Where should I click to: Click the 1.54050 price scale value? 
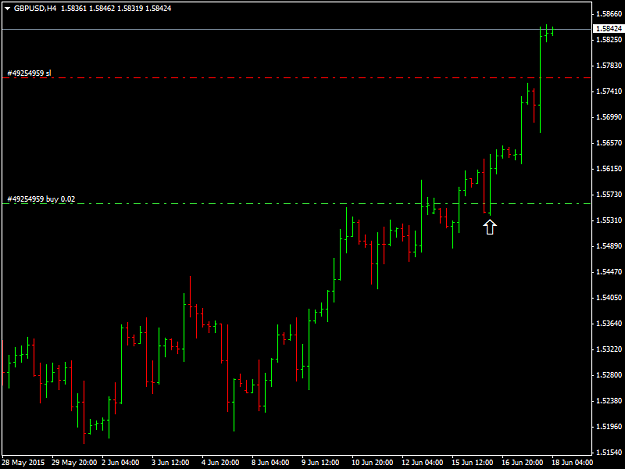coord(609,298)
